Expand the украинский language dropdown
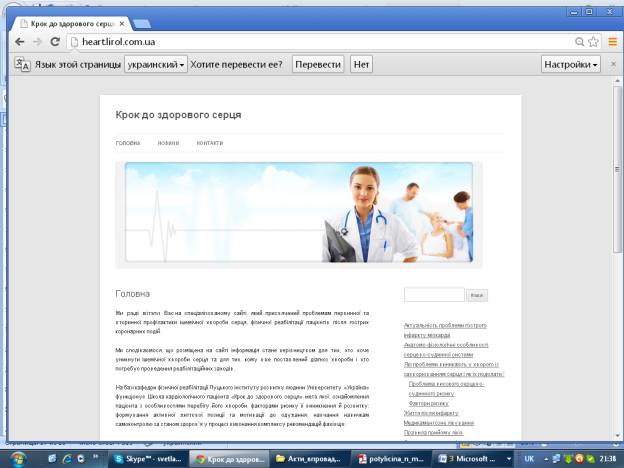The image size is (624, 468). (156, 64)
